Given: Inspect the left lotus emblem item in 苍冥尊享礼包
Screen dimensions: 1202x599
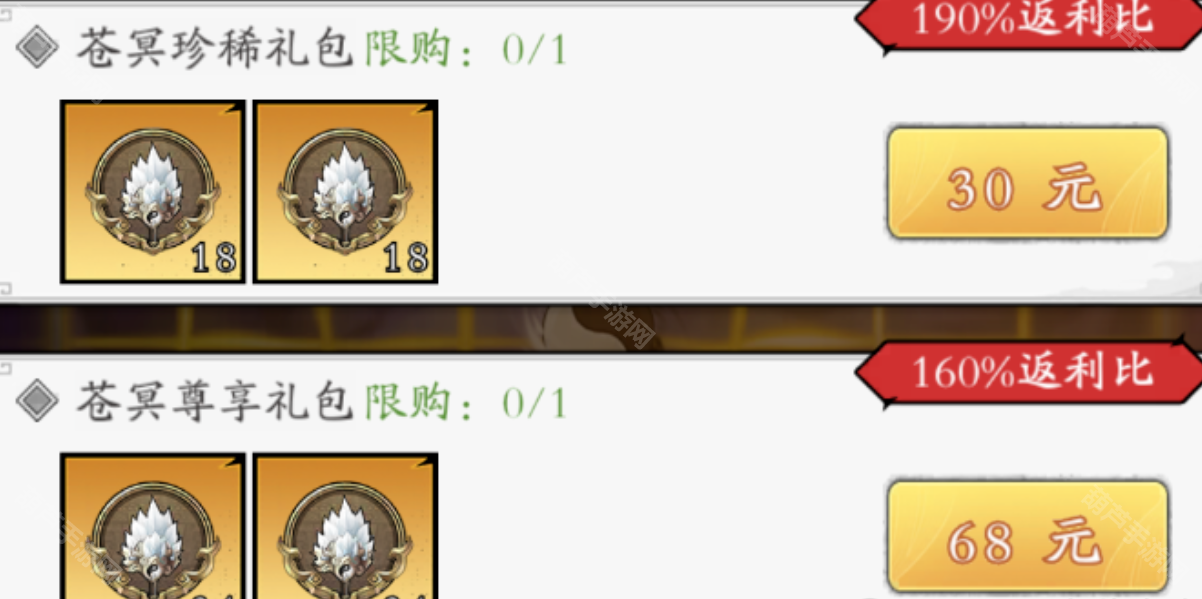Looking at the screenshot, I should click(152, 526).
